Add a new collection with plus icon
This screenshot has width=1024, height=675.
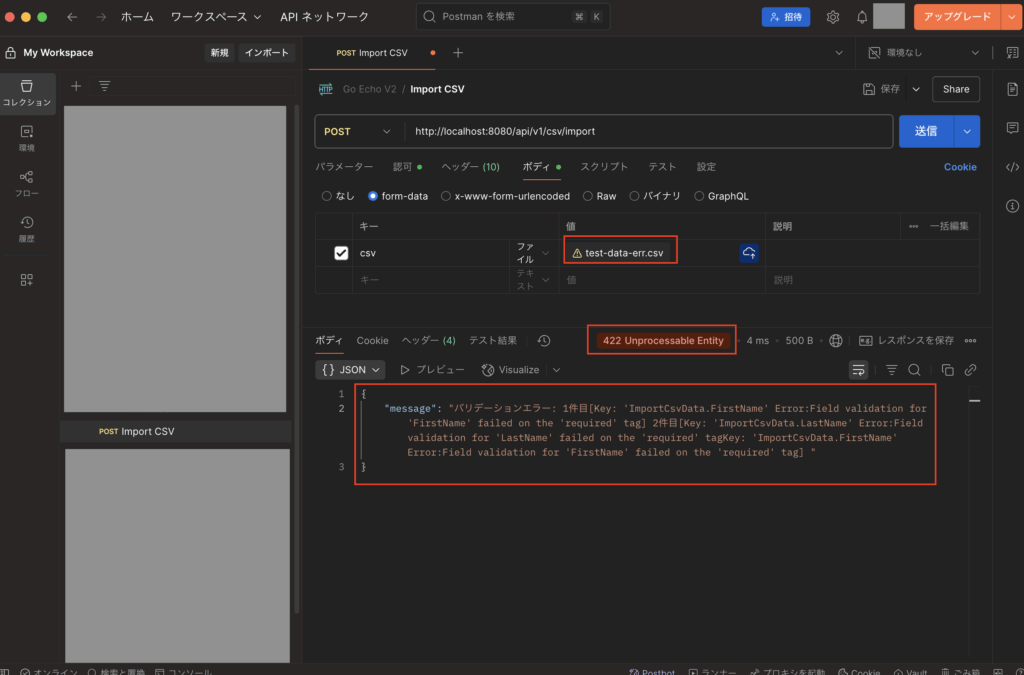(x=76, y=86)
